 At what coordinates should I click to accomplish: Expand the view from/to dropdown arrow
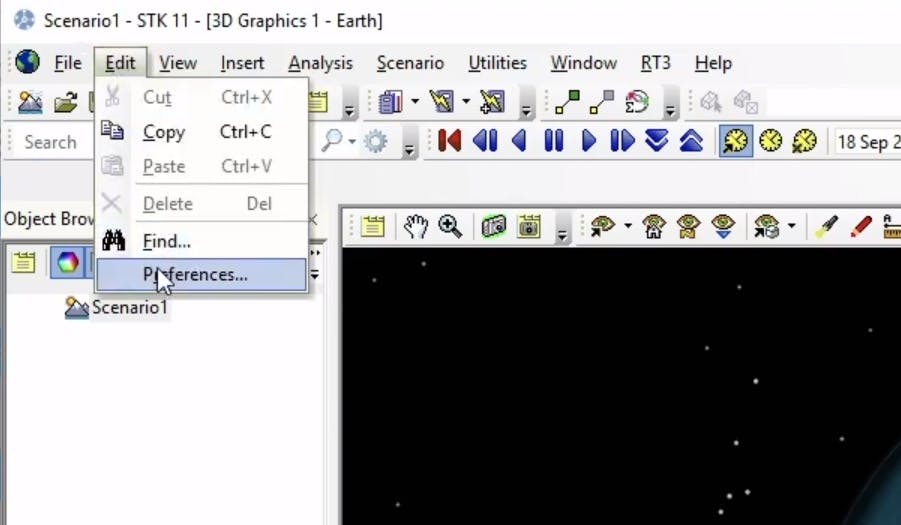(x=628, y=226)
